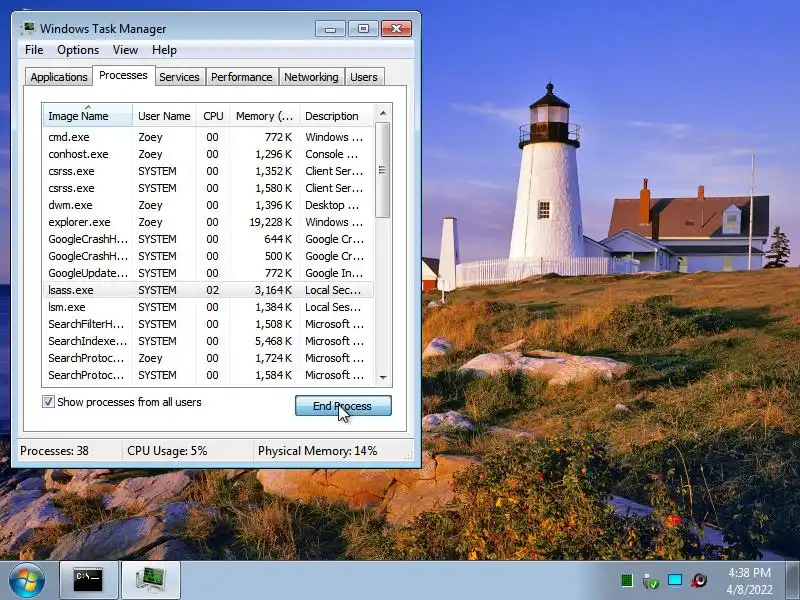Image resolution: width=800 pixels, height=600 pixels.
Task: Click the process list scrollbar thumb
Action: click(x=383, y=170)
